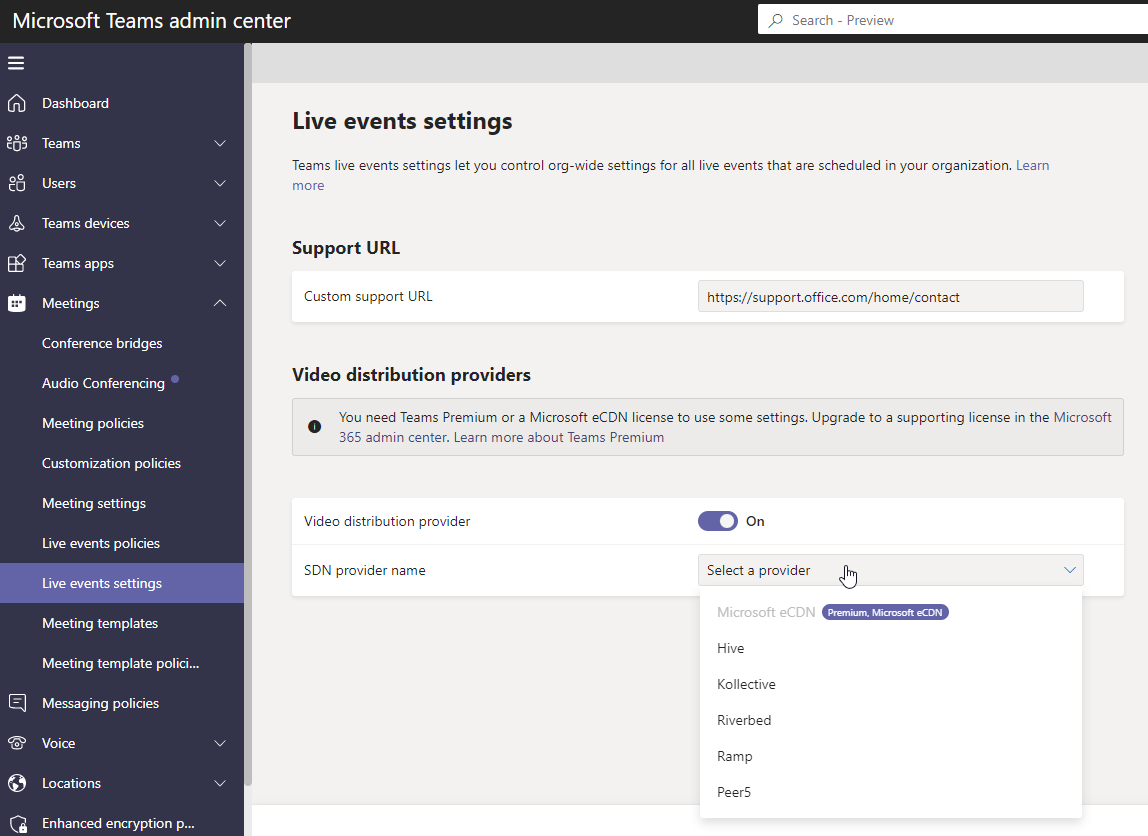
Task: Select Live events settings nav item
Action: 122,583
